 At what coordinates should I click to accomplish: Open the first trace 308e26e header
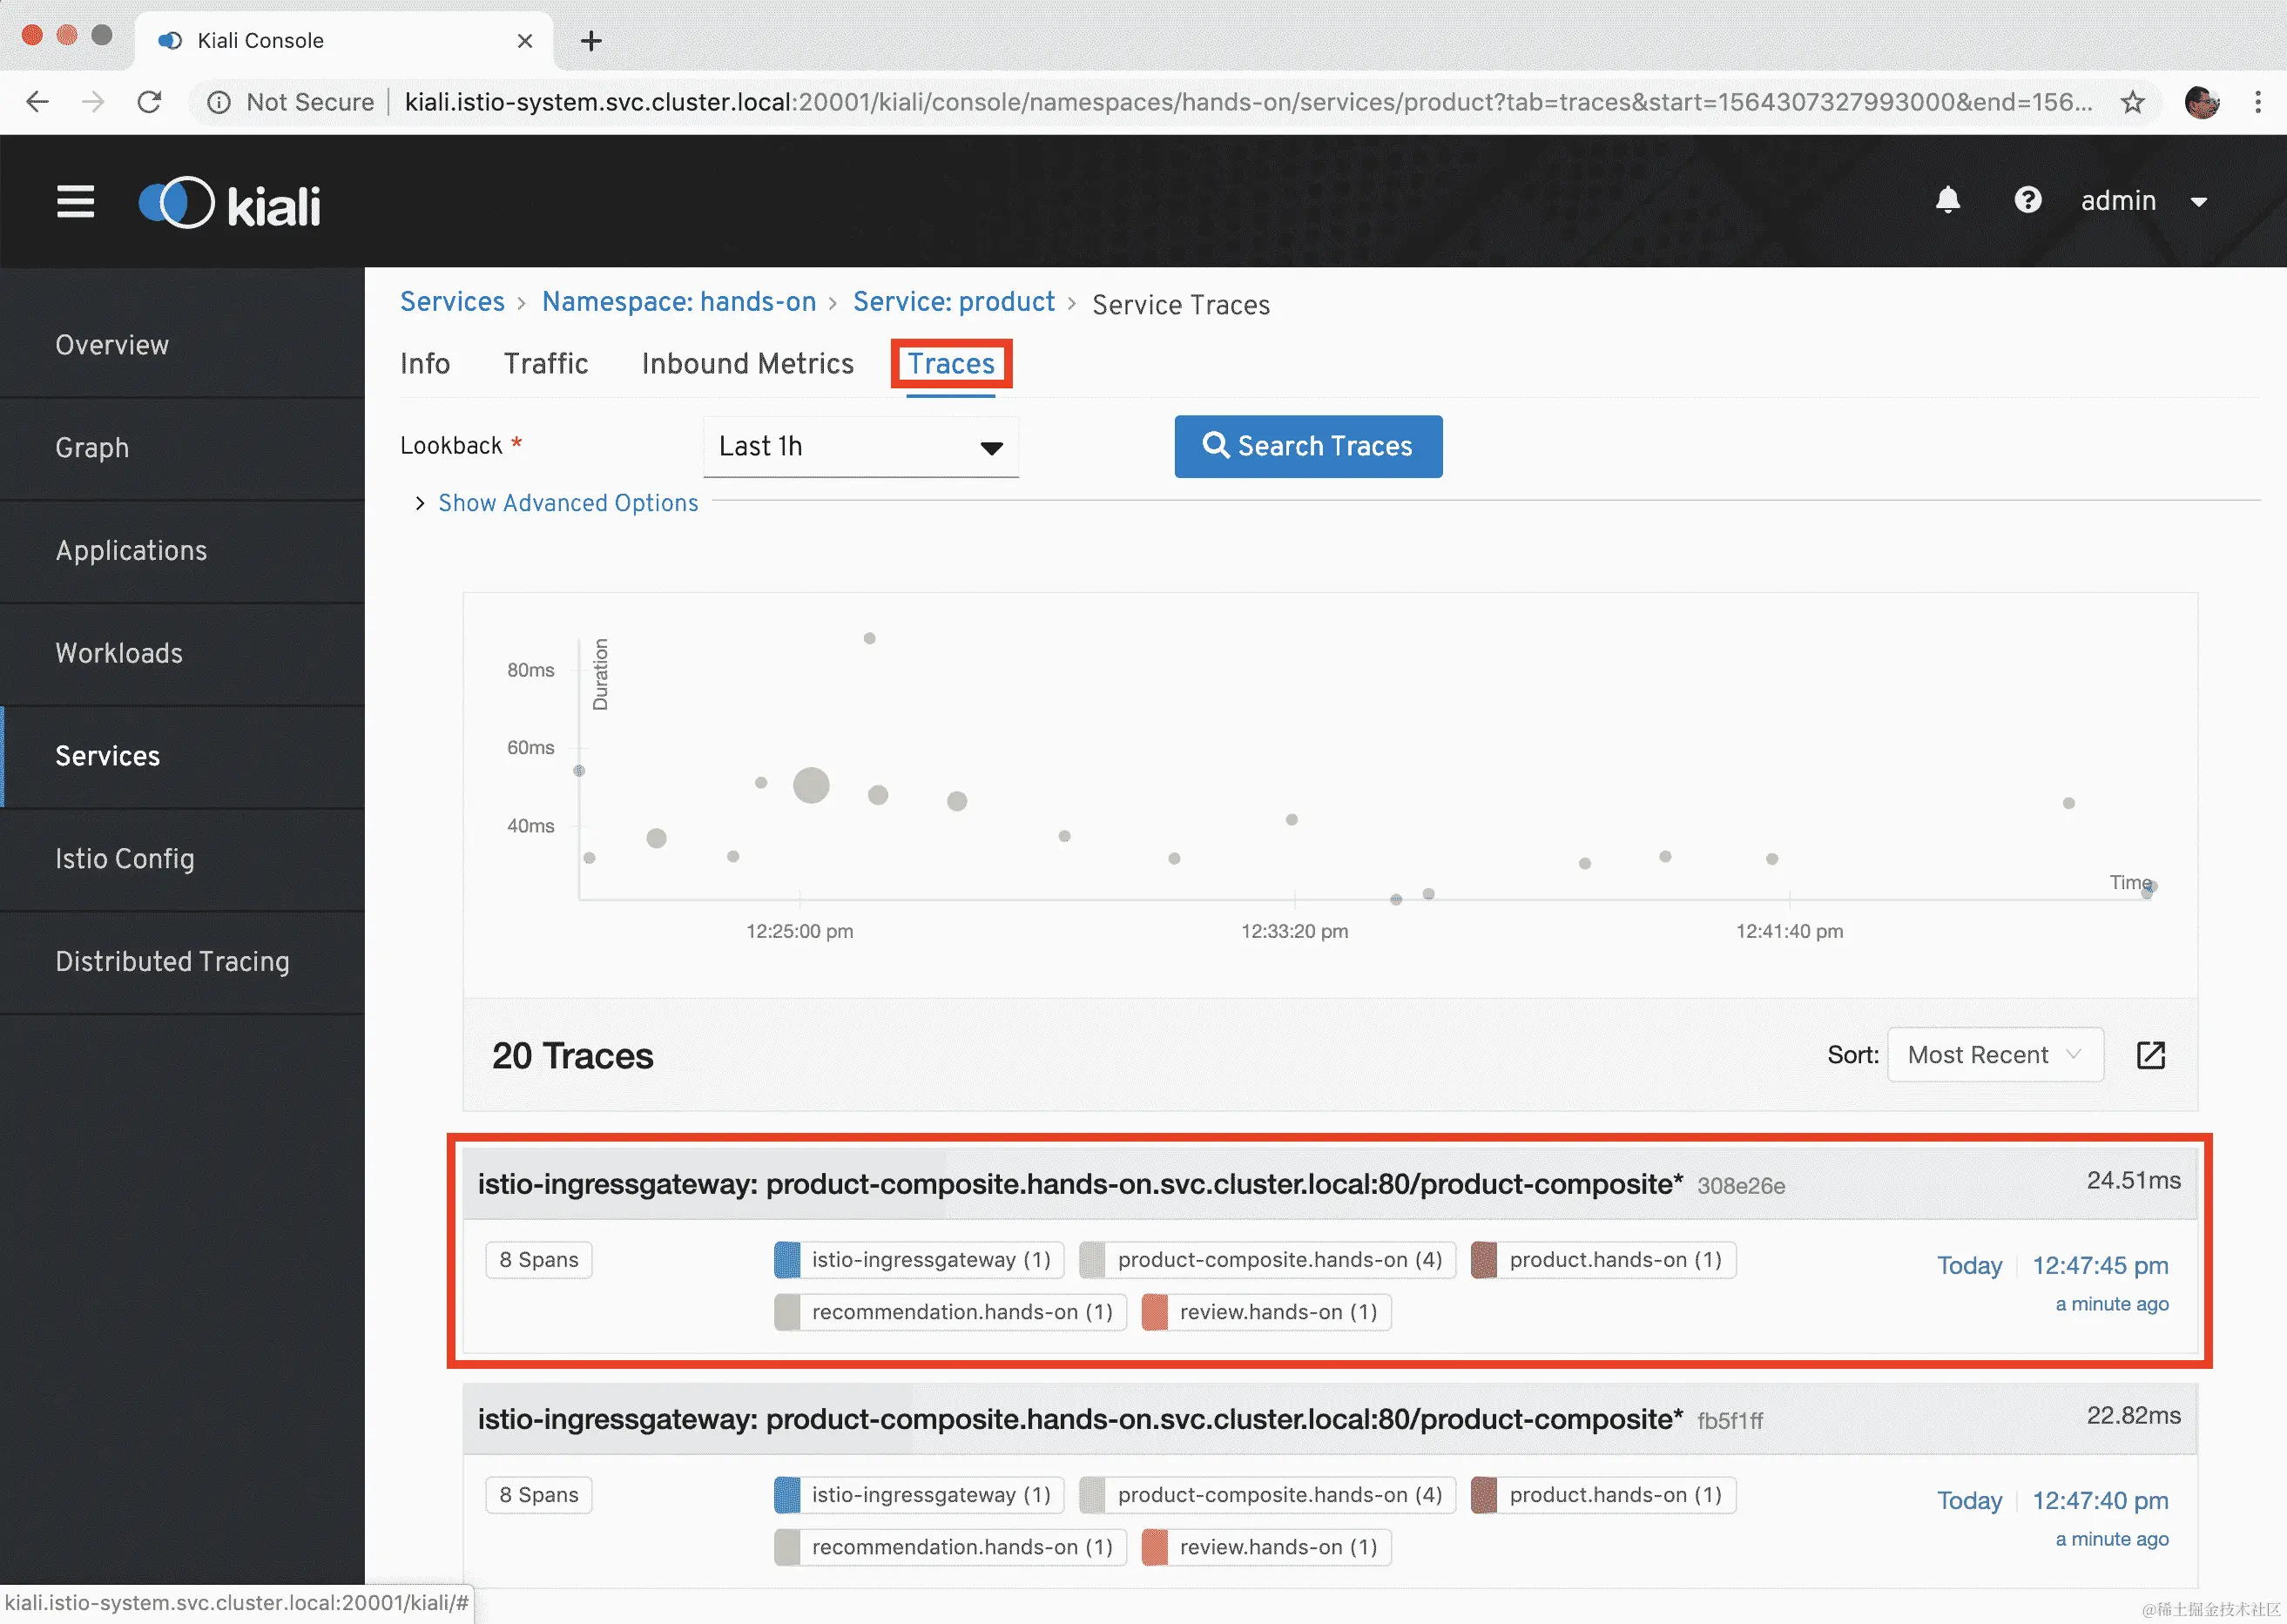coord(1080,1184)
